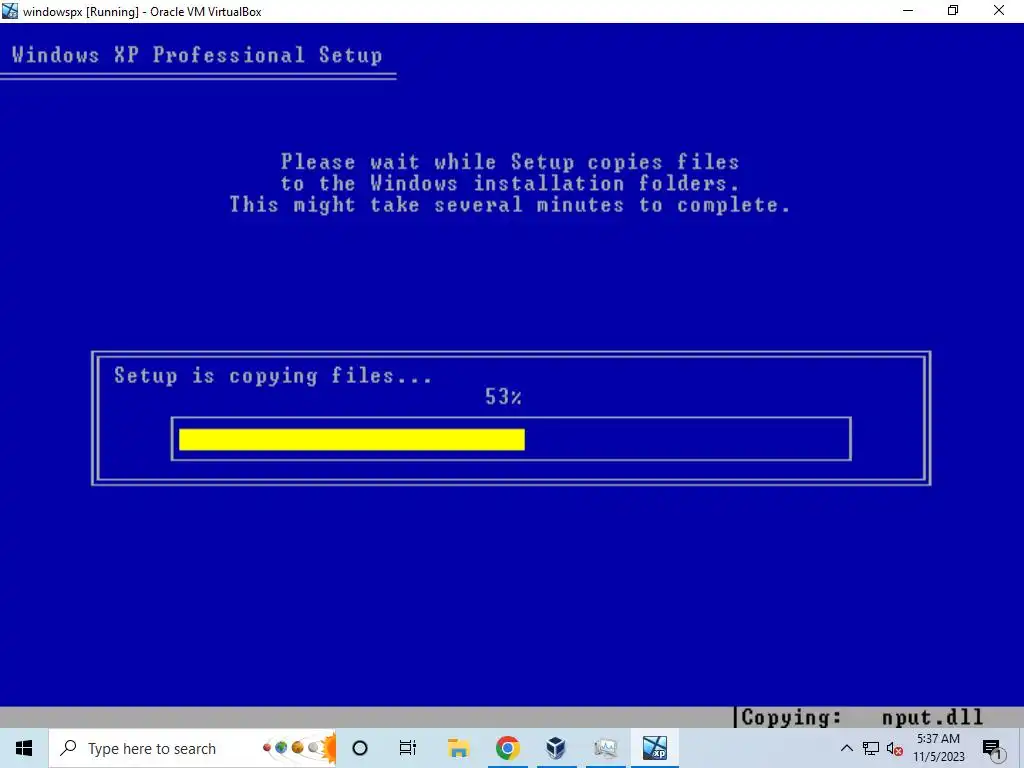The height and width of the screenshot is (768, 1024).
Task: Open the monitor-chart app icon on the taskbar
Action: (x=605, y=748)
